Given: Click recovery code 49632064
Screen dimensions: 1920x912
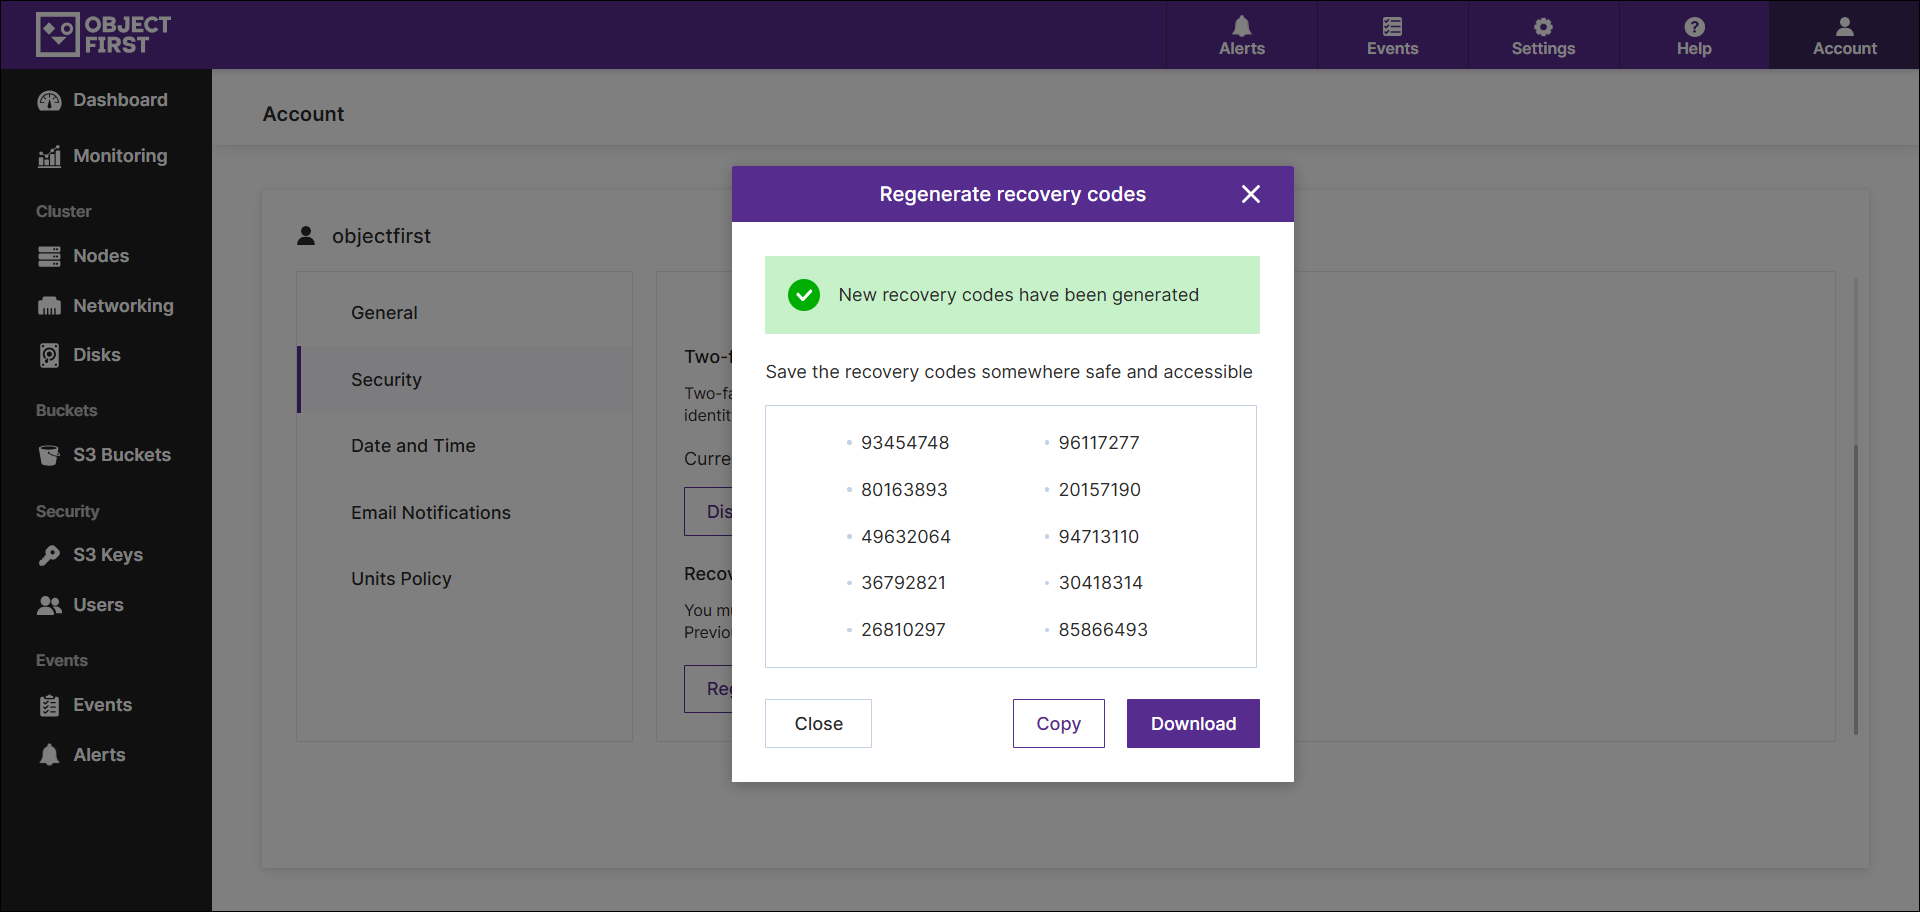Looking at the screenshot, I should click(x=906, y=537).
